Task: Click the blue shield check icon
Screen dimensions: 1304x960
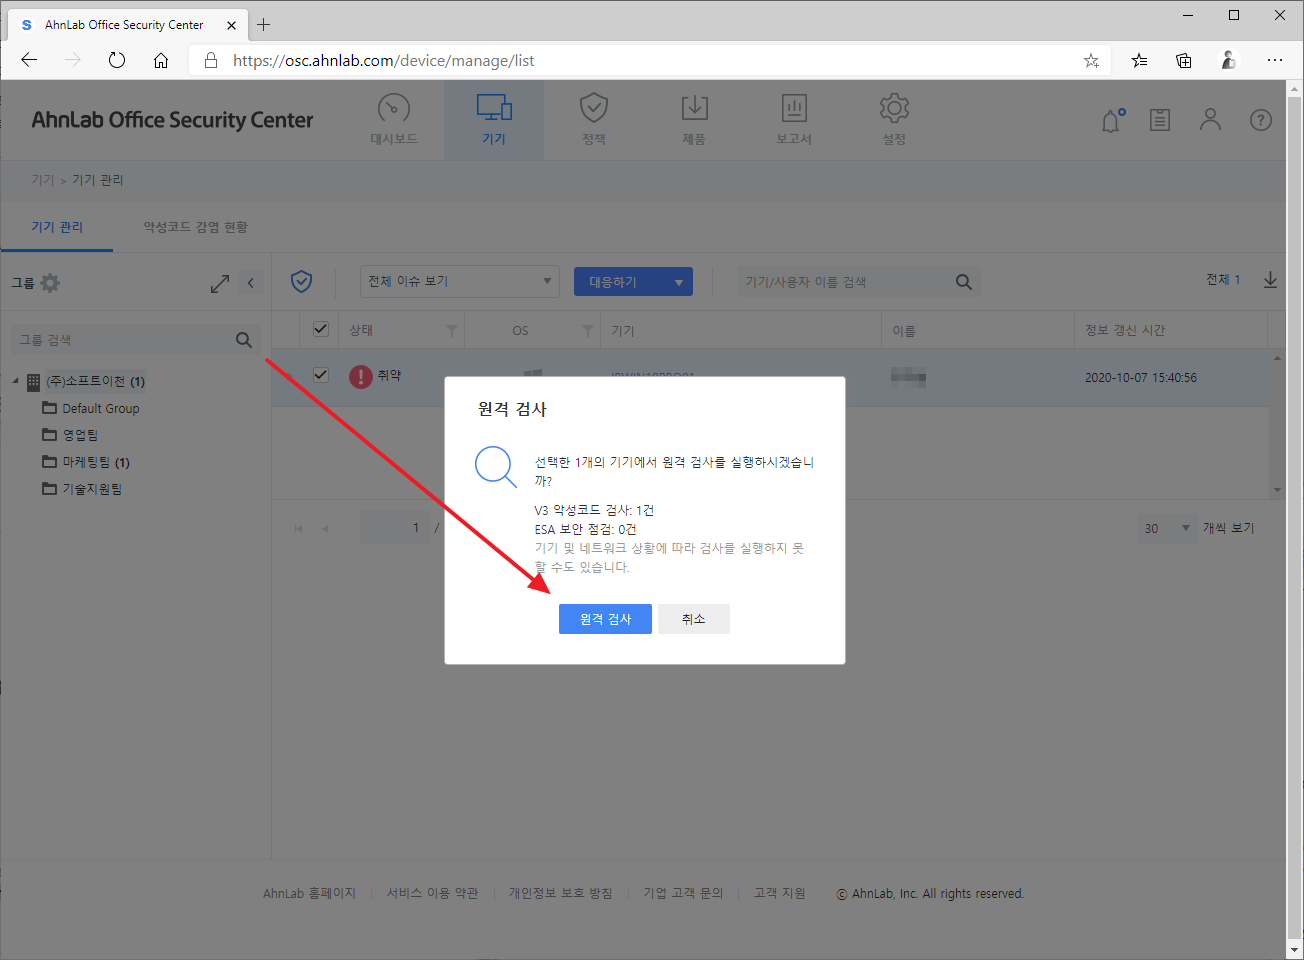Action: click(x=301, y=282)
